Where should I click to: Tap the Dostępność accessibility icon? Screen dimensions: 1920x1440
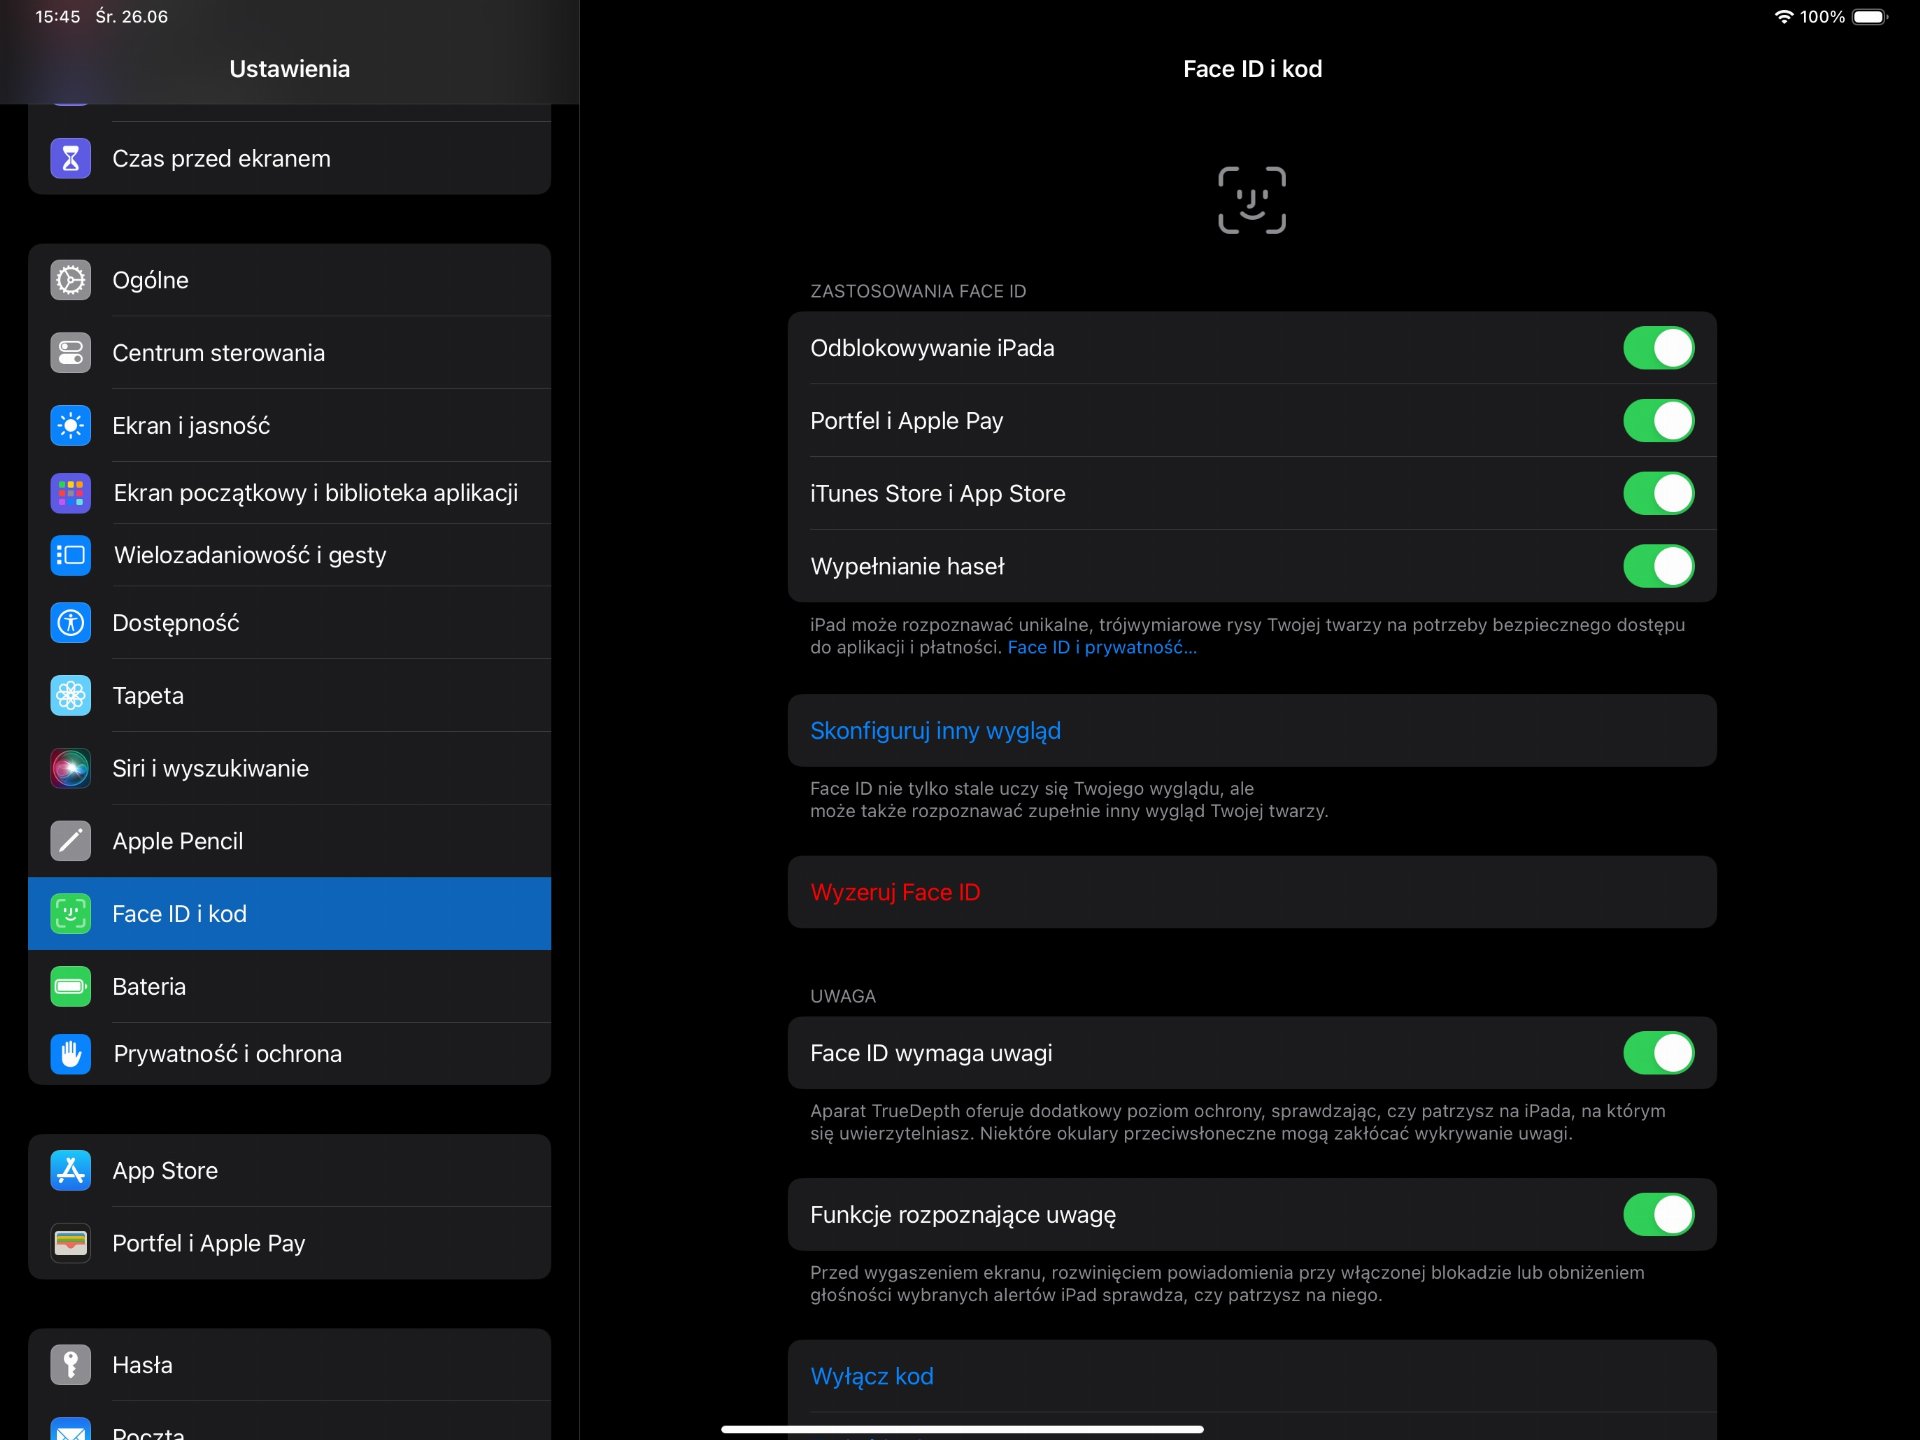point(70,623)
